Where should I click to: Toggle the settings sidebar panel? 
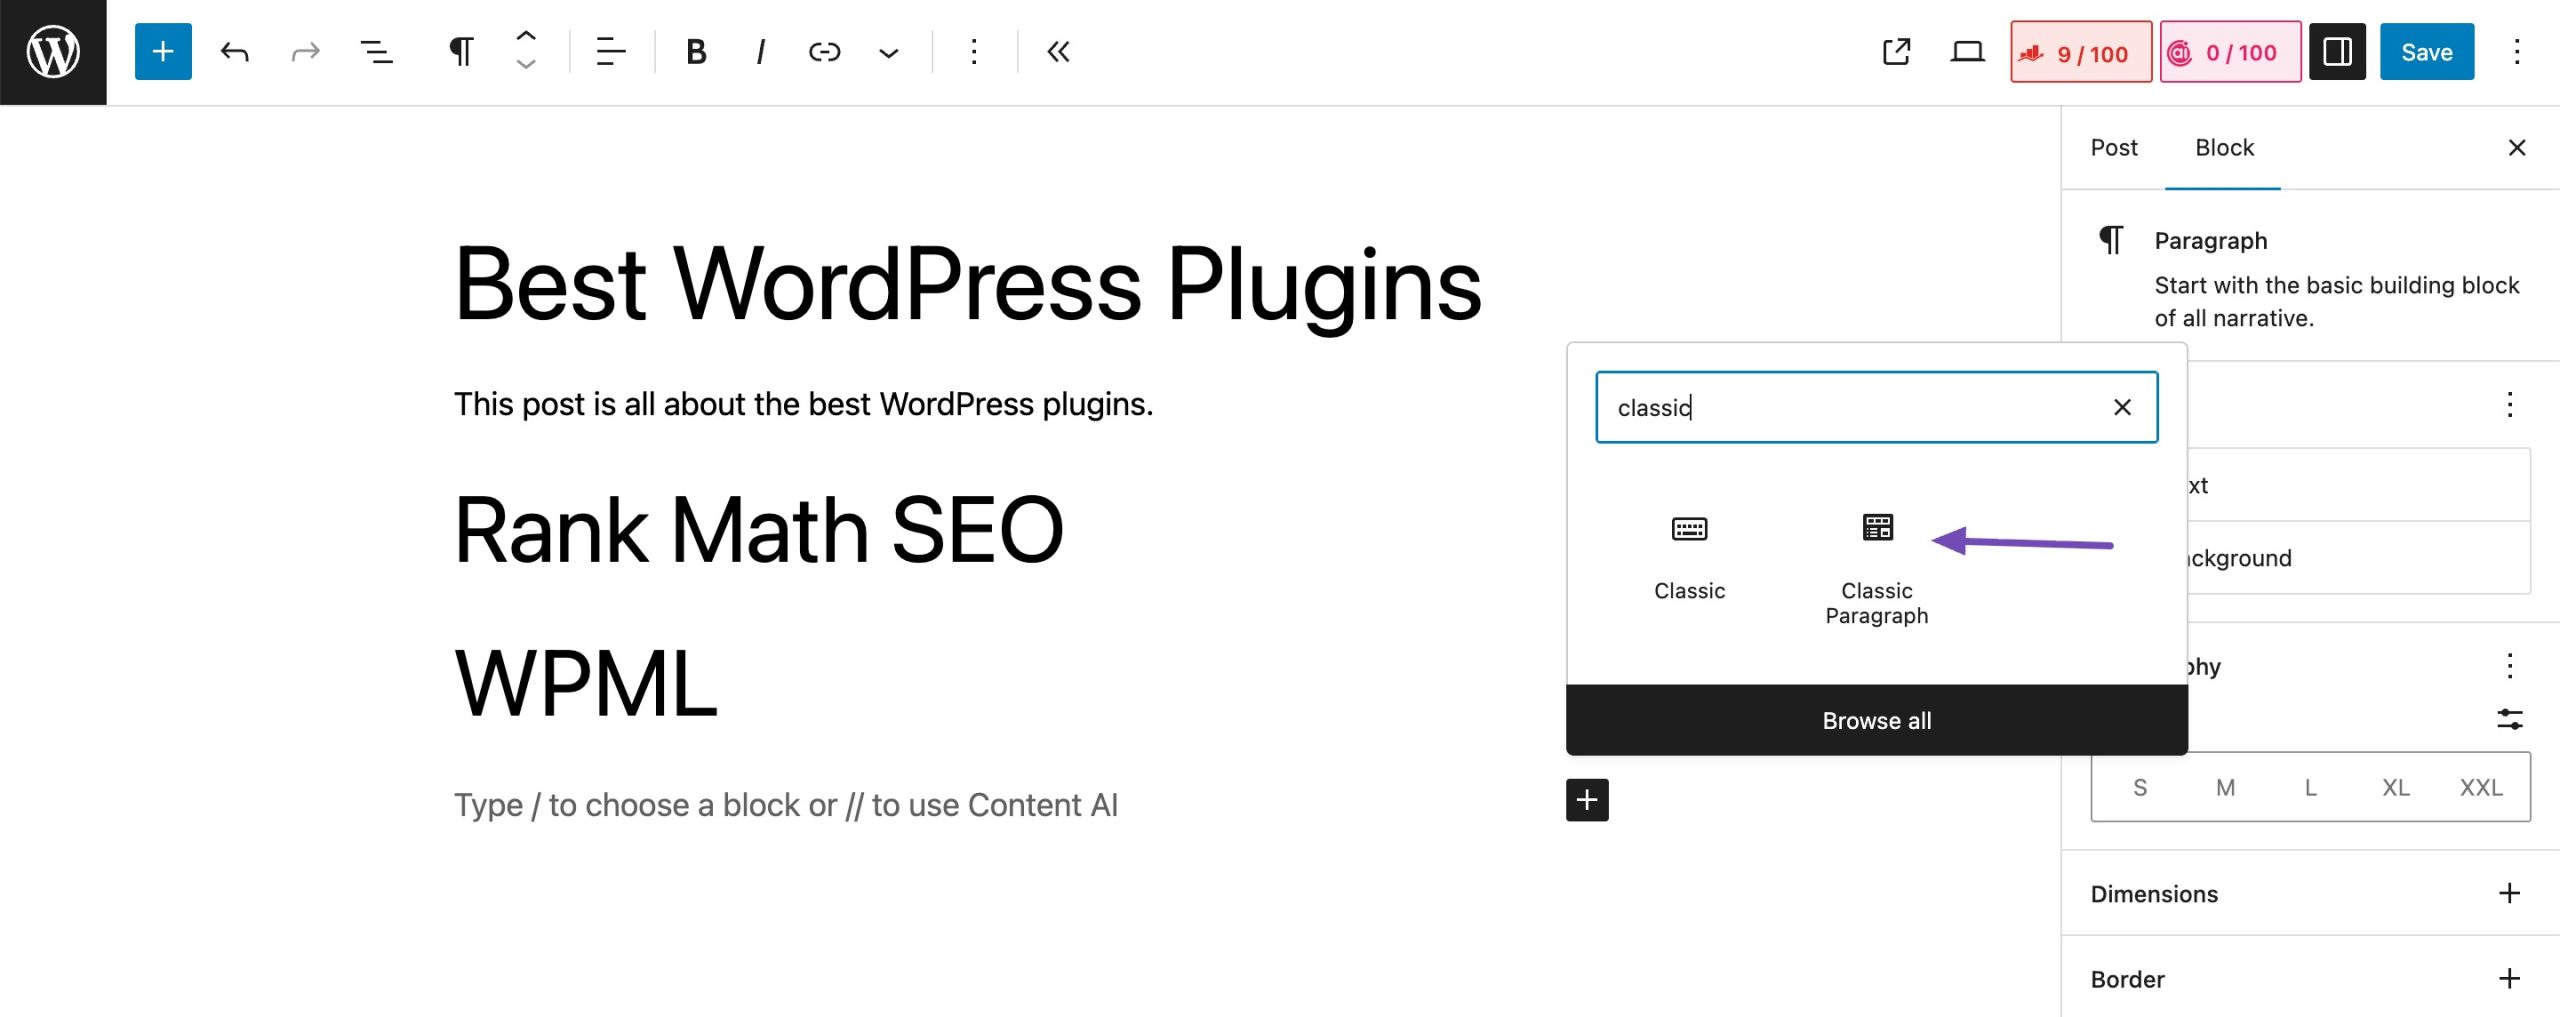pos(2337,52)
